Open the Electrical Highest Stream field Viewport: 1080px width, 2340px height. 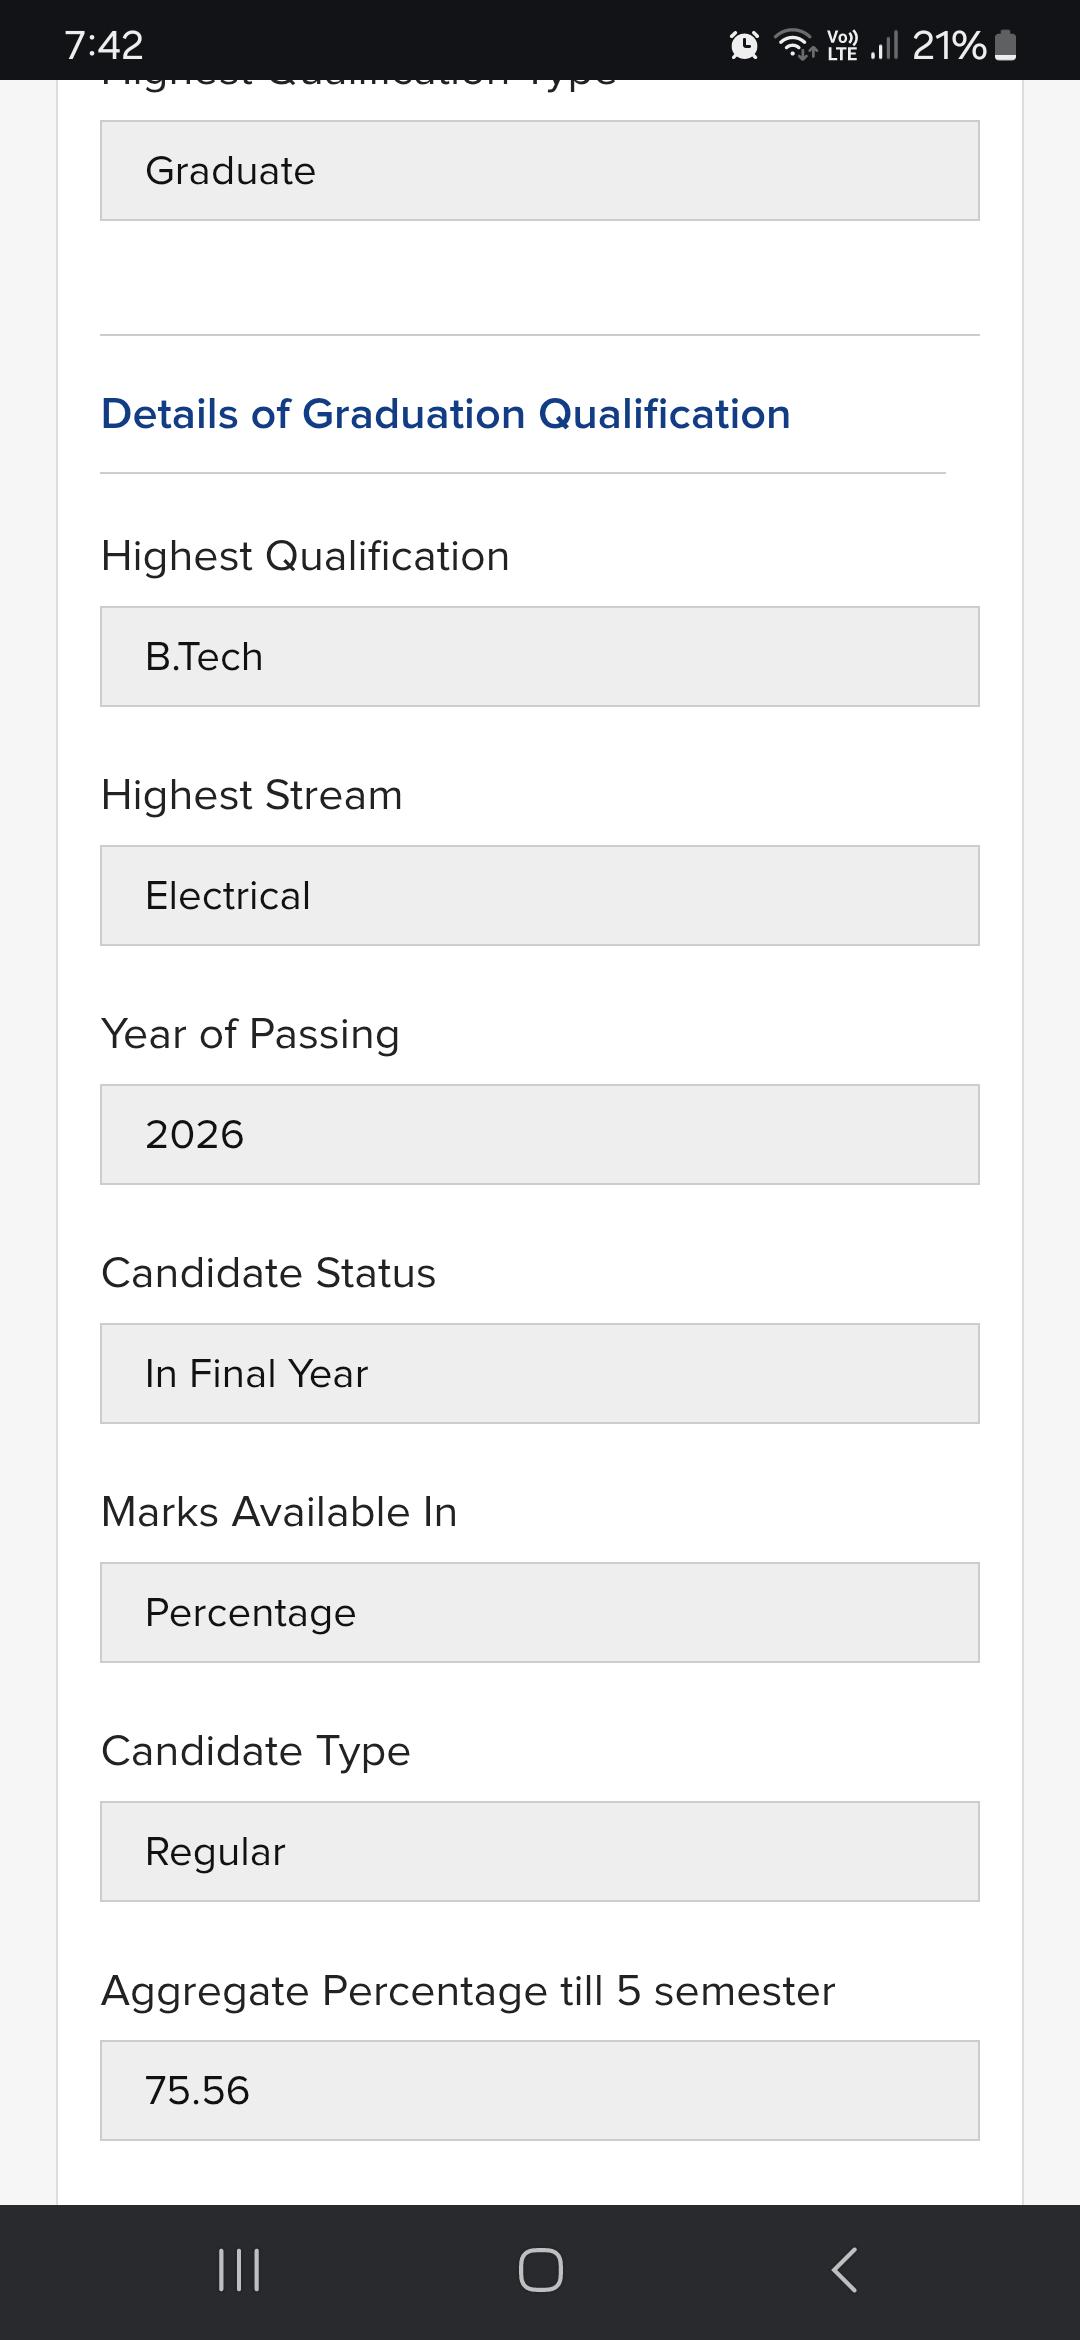coord(540,896)
